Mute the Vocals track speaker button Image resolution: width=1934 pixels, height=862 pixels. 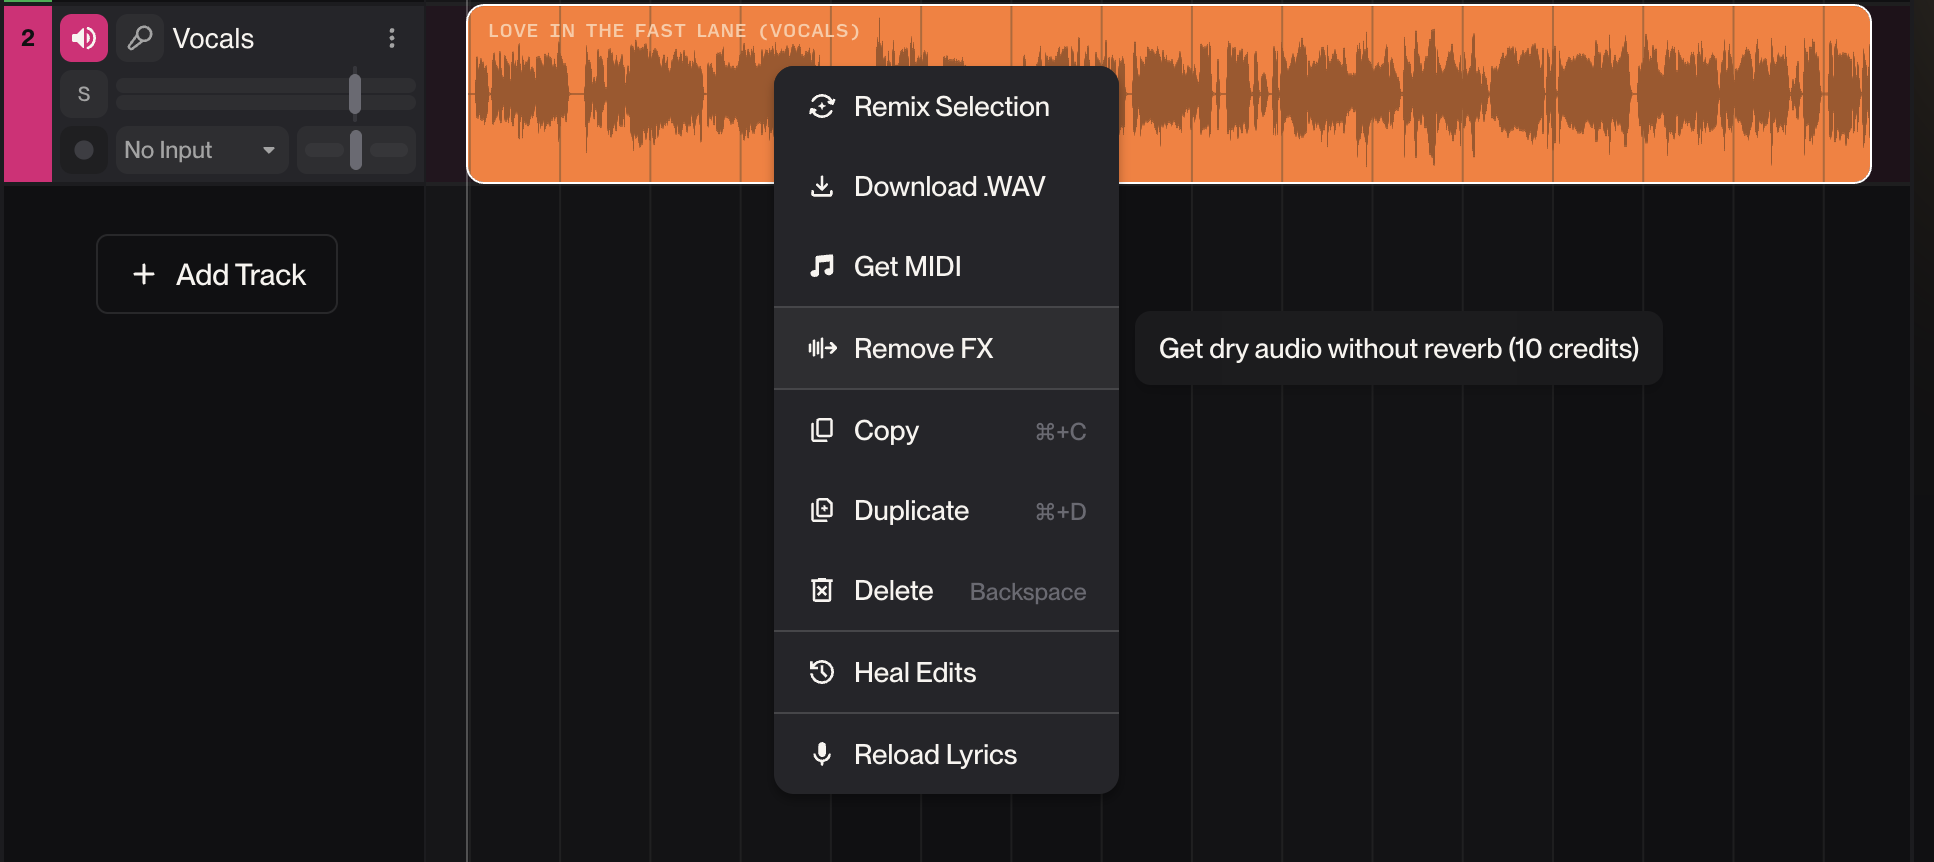84,38
